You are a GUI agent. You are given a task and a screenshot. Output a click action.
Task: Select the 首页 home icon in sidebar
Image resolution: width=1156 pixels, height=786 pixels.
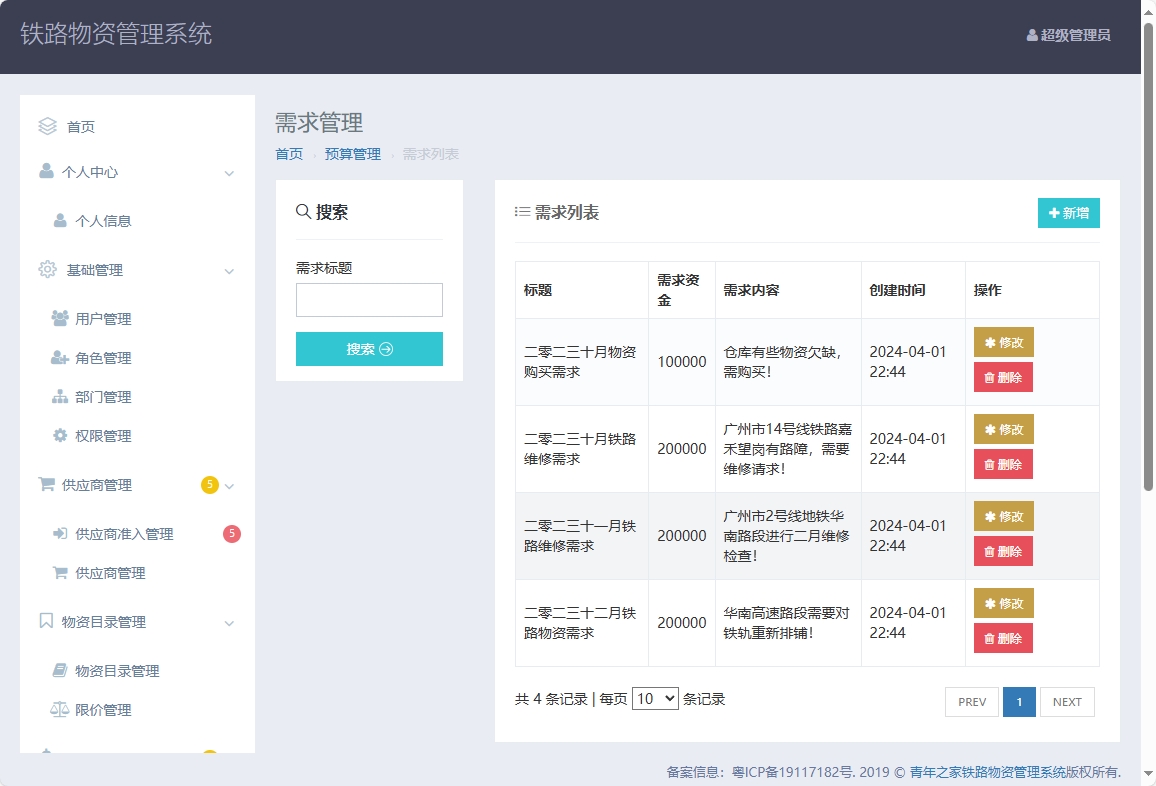(x=46, y=126)
